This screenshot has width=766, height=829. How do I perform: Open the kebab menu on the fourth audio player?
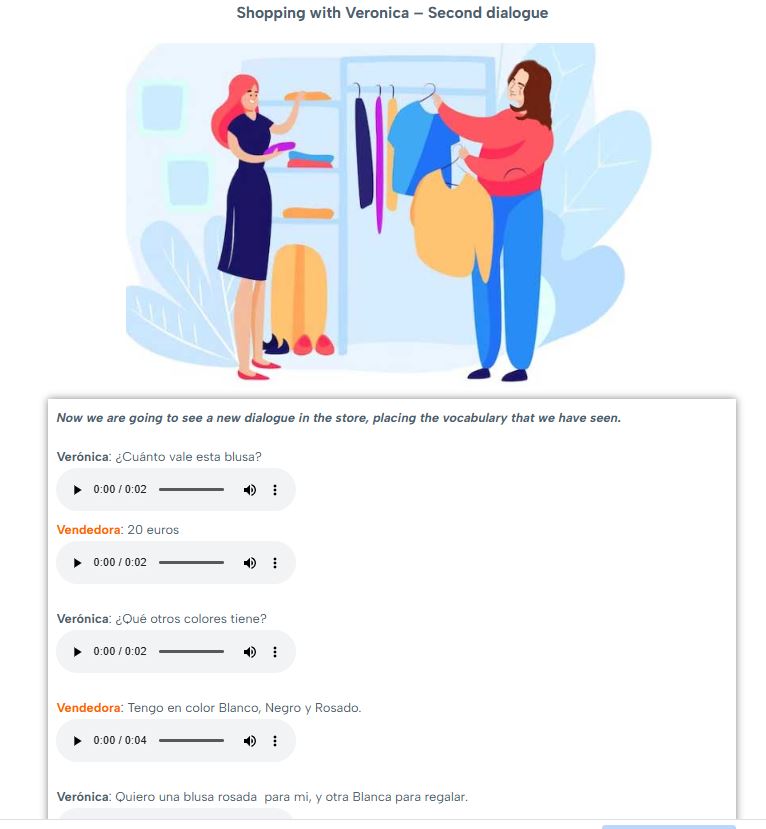(x=275, y=740)
